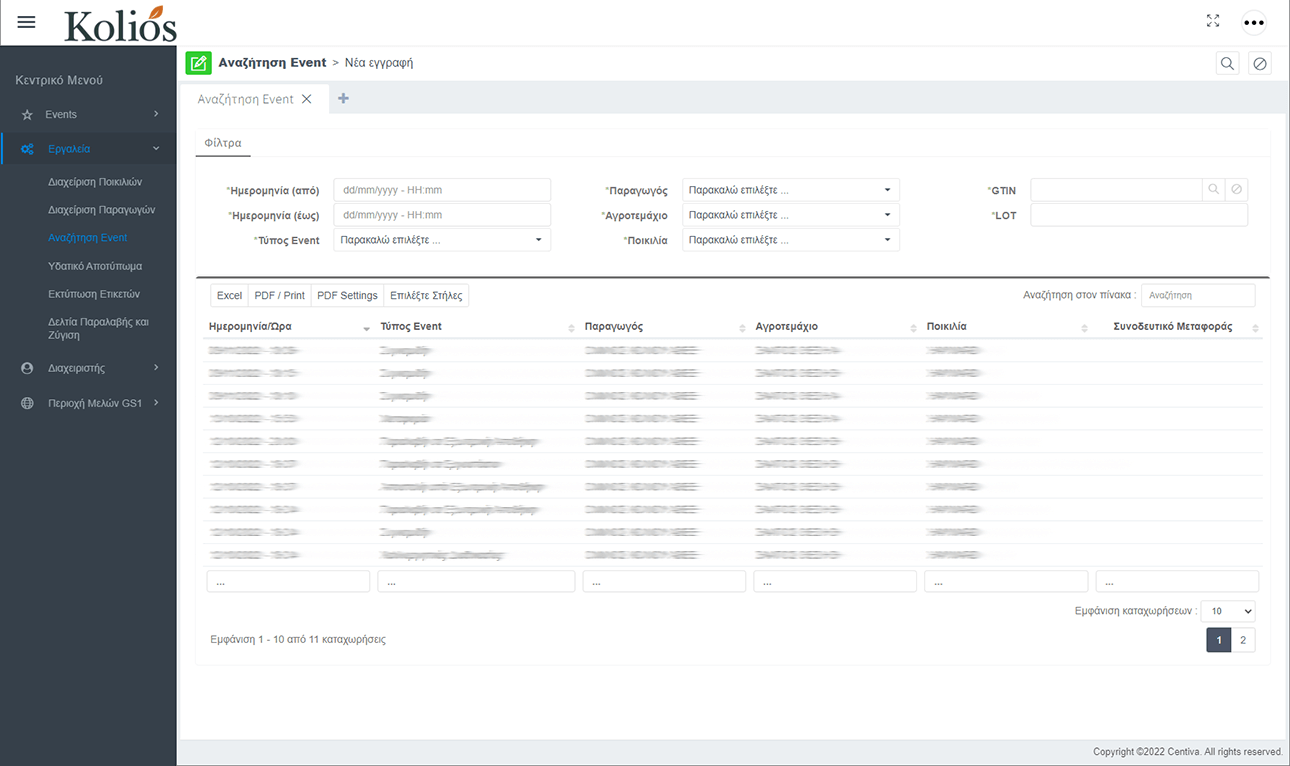Image resolution: width=1290 pixels, height=766 pixels.
Task: Clear the GTIN field with its cancel icon
Action: pyautogui.click(x=1237, y=189)
